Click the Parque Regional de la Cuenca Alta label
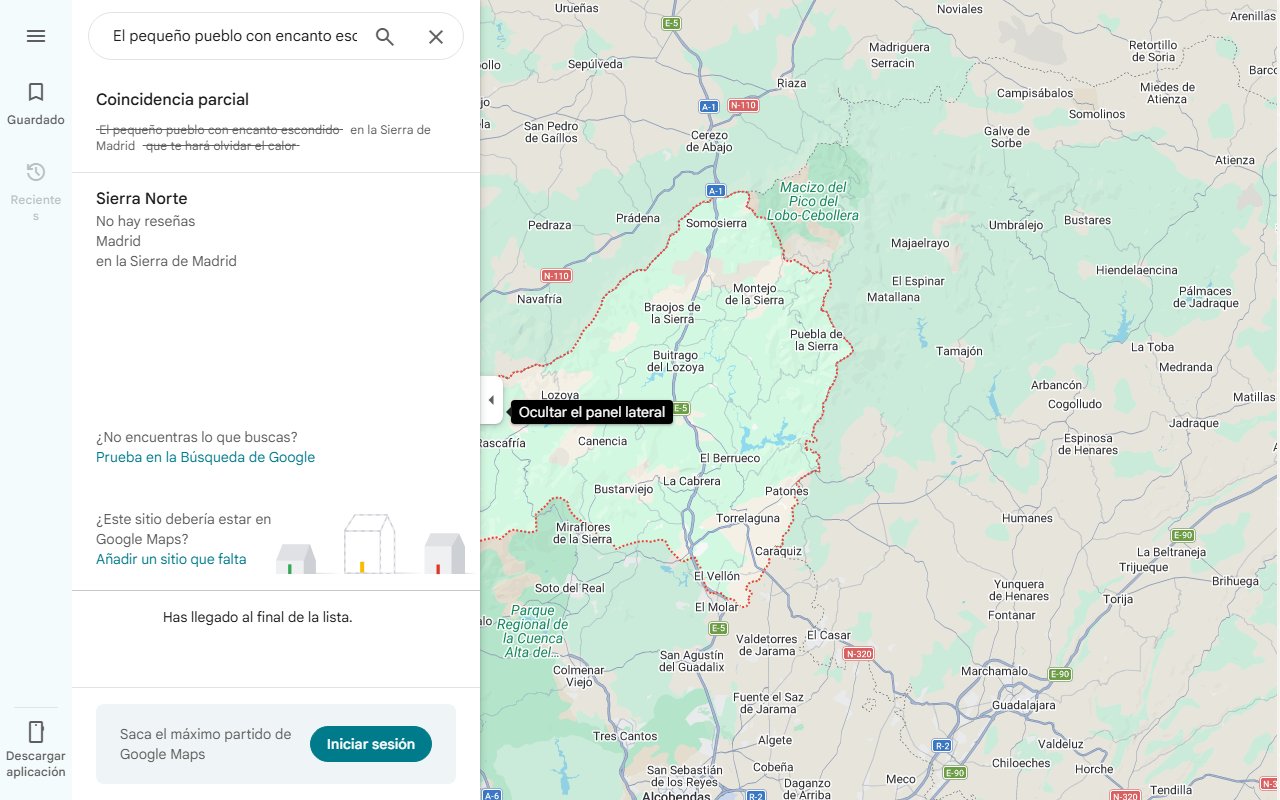 click(531, 630)
